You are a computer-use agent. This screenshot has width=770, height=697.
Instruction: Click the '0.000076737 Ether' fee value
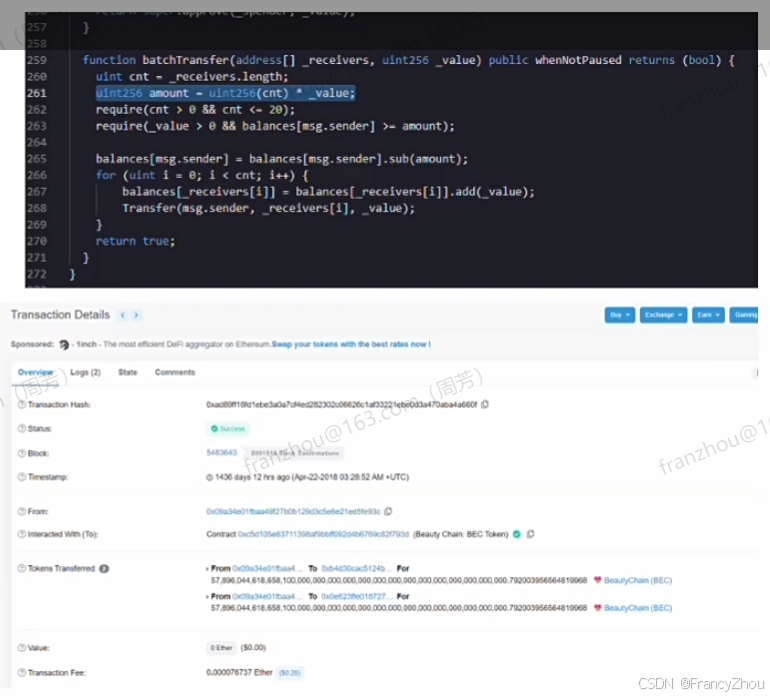coord(239,672)
